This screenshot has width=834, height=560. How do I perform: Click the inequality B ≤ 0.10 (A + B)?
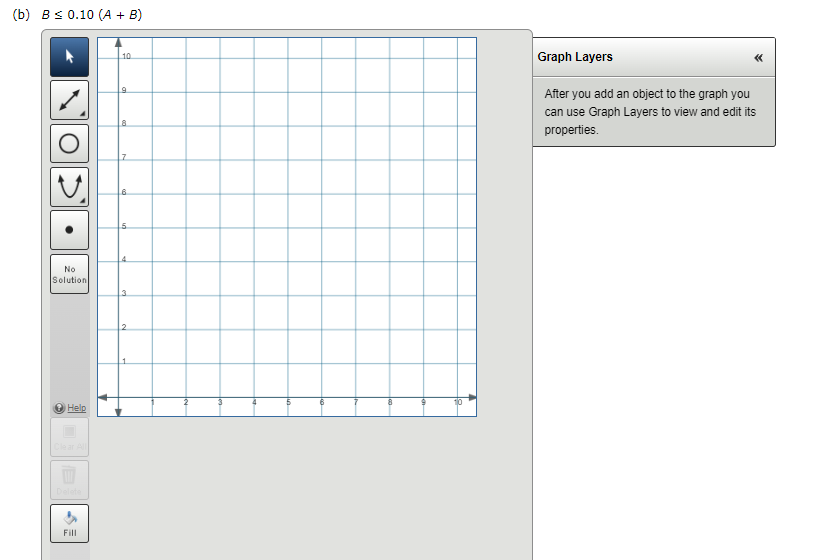coord(91,14)
